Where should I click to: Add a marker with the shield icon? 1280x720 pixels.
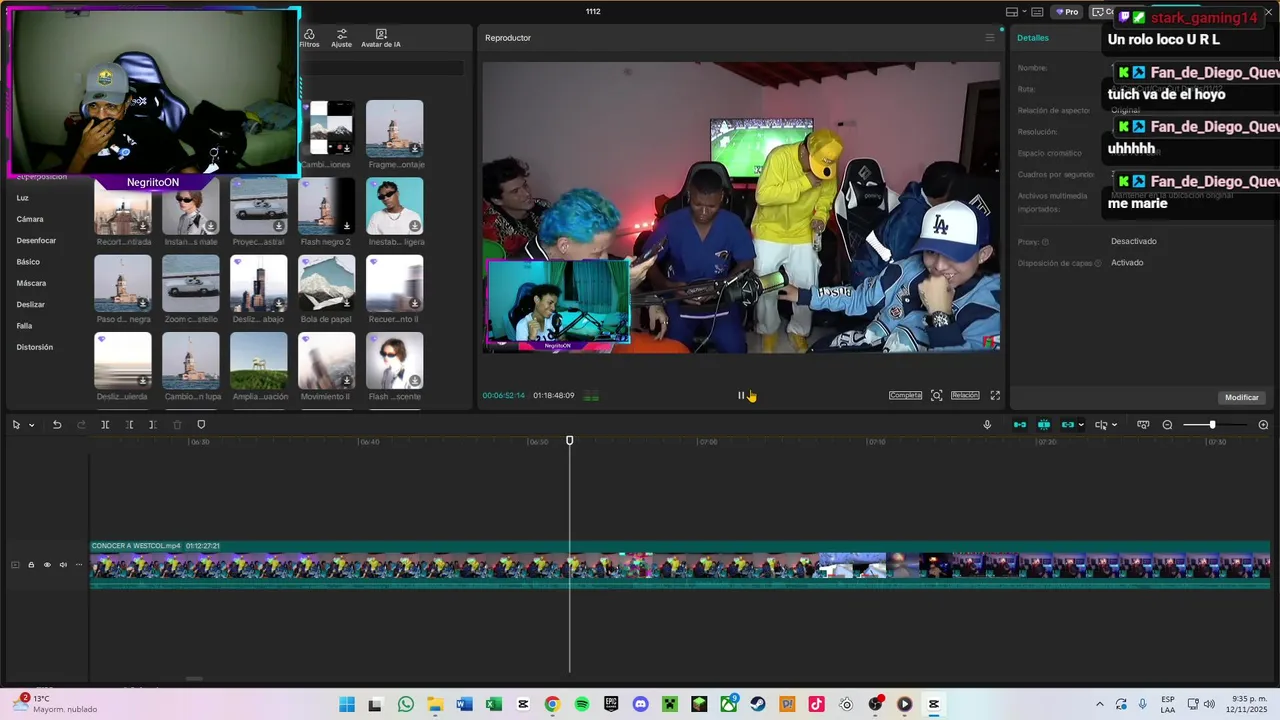[201, 425]
